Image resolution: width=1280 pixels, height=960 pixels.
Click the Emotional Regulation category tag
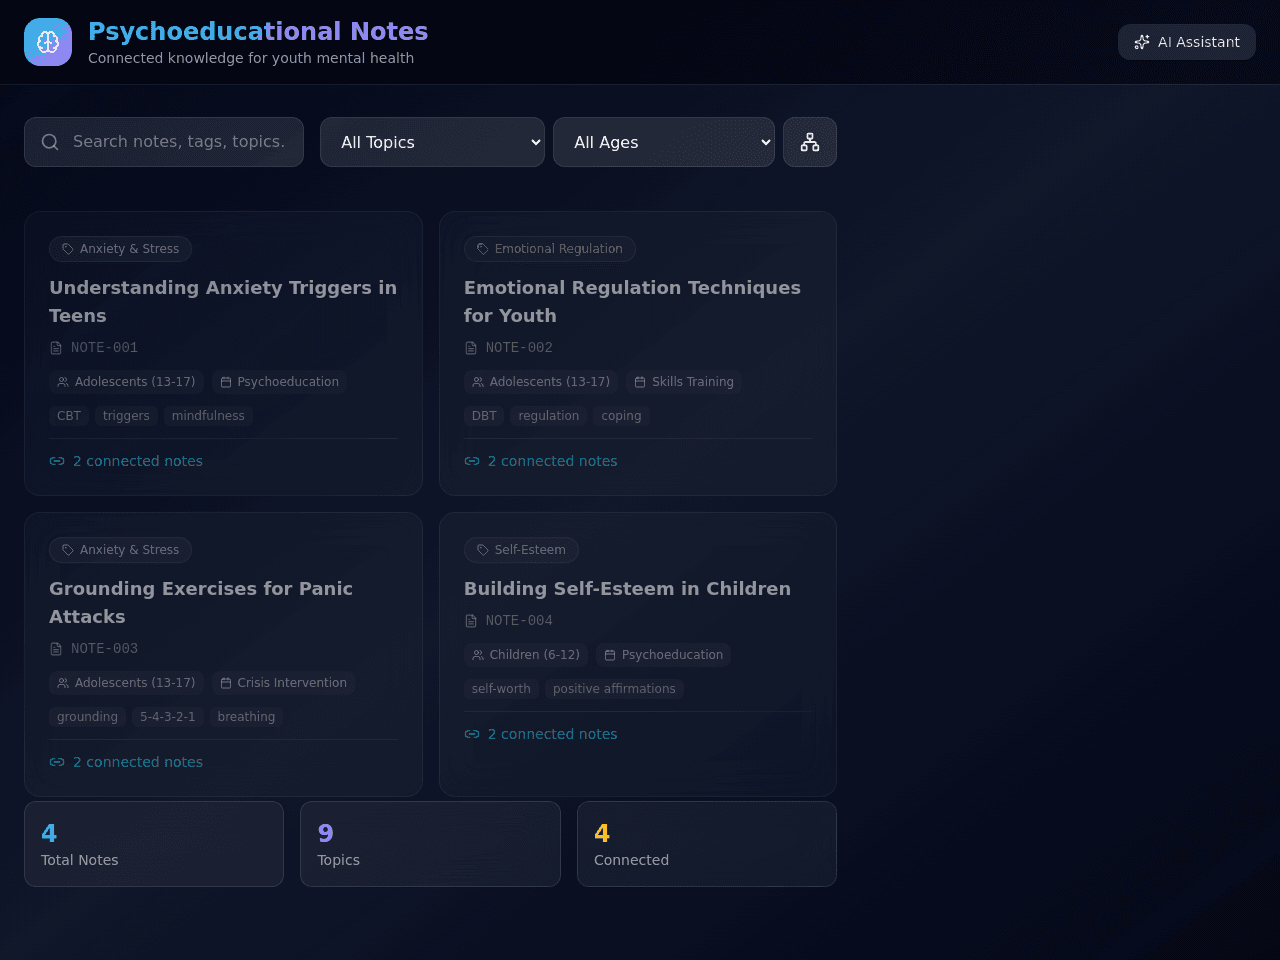click(550, 249)
